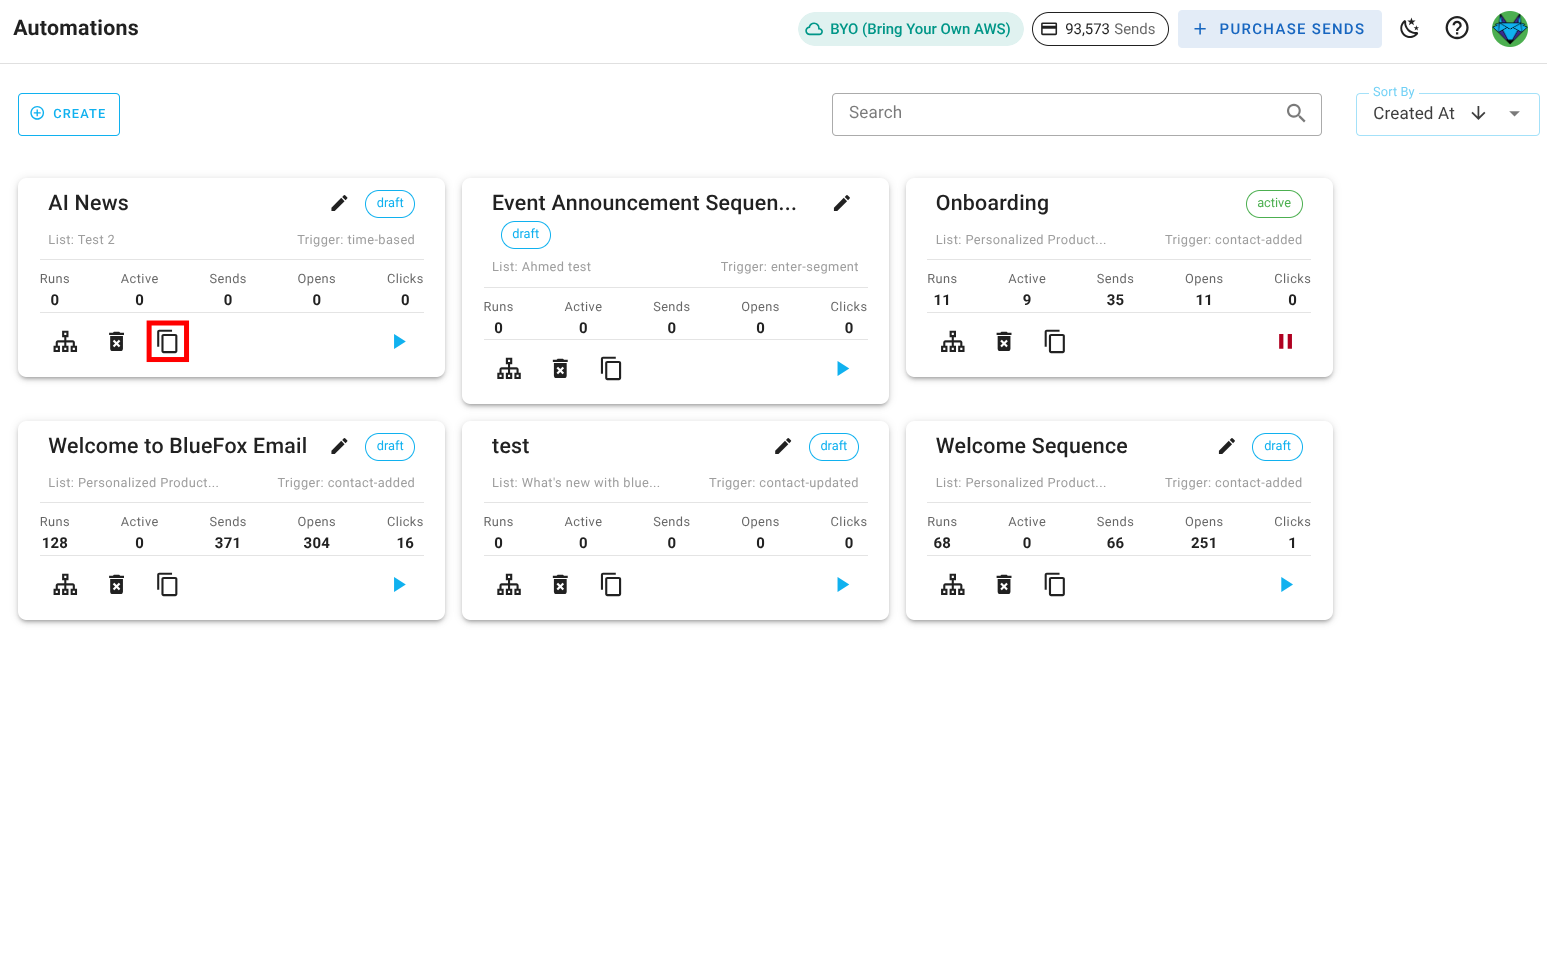Delete the AI News automation
The image size is (1547, 954).
[x=116, y=342]
